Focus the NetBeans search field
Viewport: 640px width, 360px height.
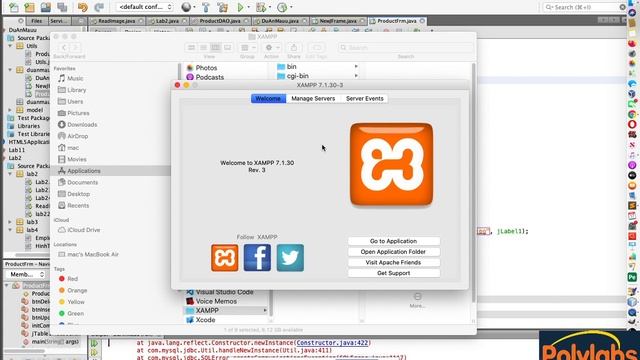point(584,7)
